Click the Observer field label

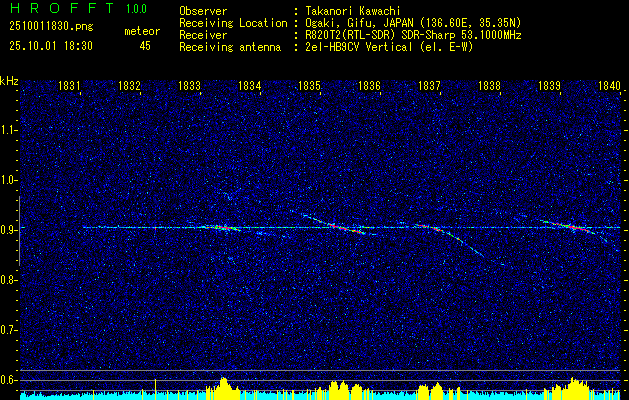pyautogui.click(x=203, y=11)
